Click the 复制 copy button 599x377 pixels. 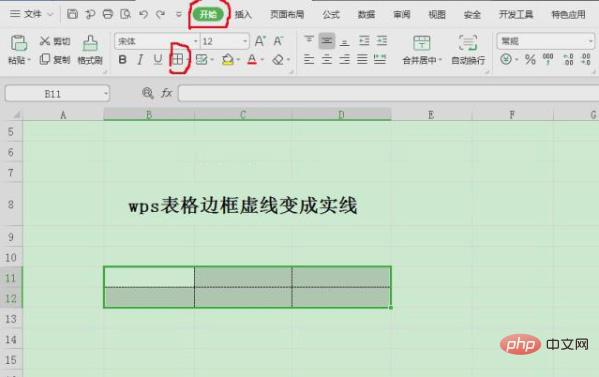(x=55, y=59)
